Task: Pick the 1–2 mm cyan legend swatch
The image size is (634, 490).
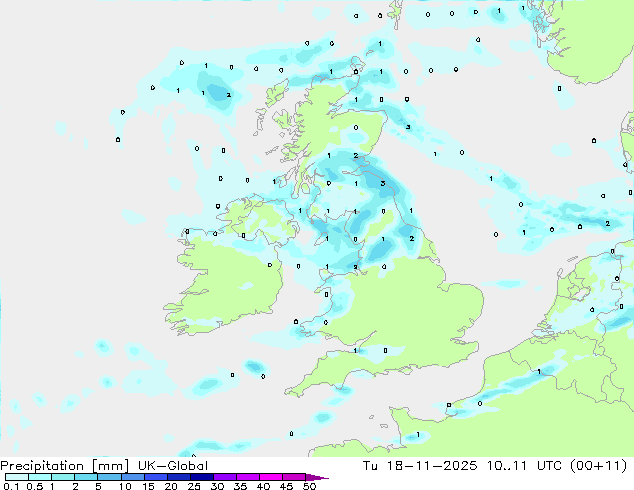Action: 63,477
